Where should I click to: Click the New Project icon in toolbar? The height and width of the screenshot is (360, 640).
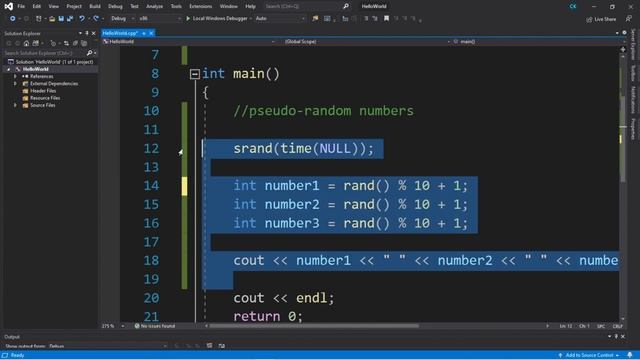coord(39,19)
